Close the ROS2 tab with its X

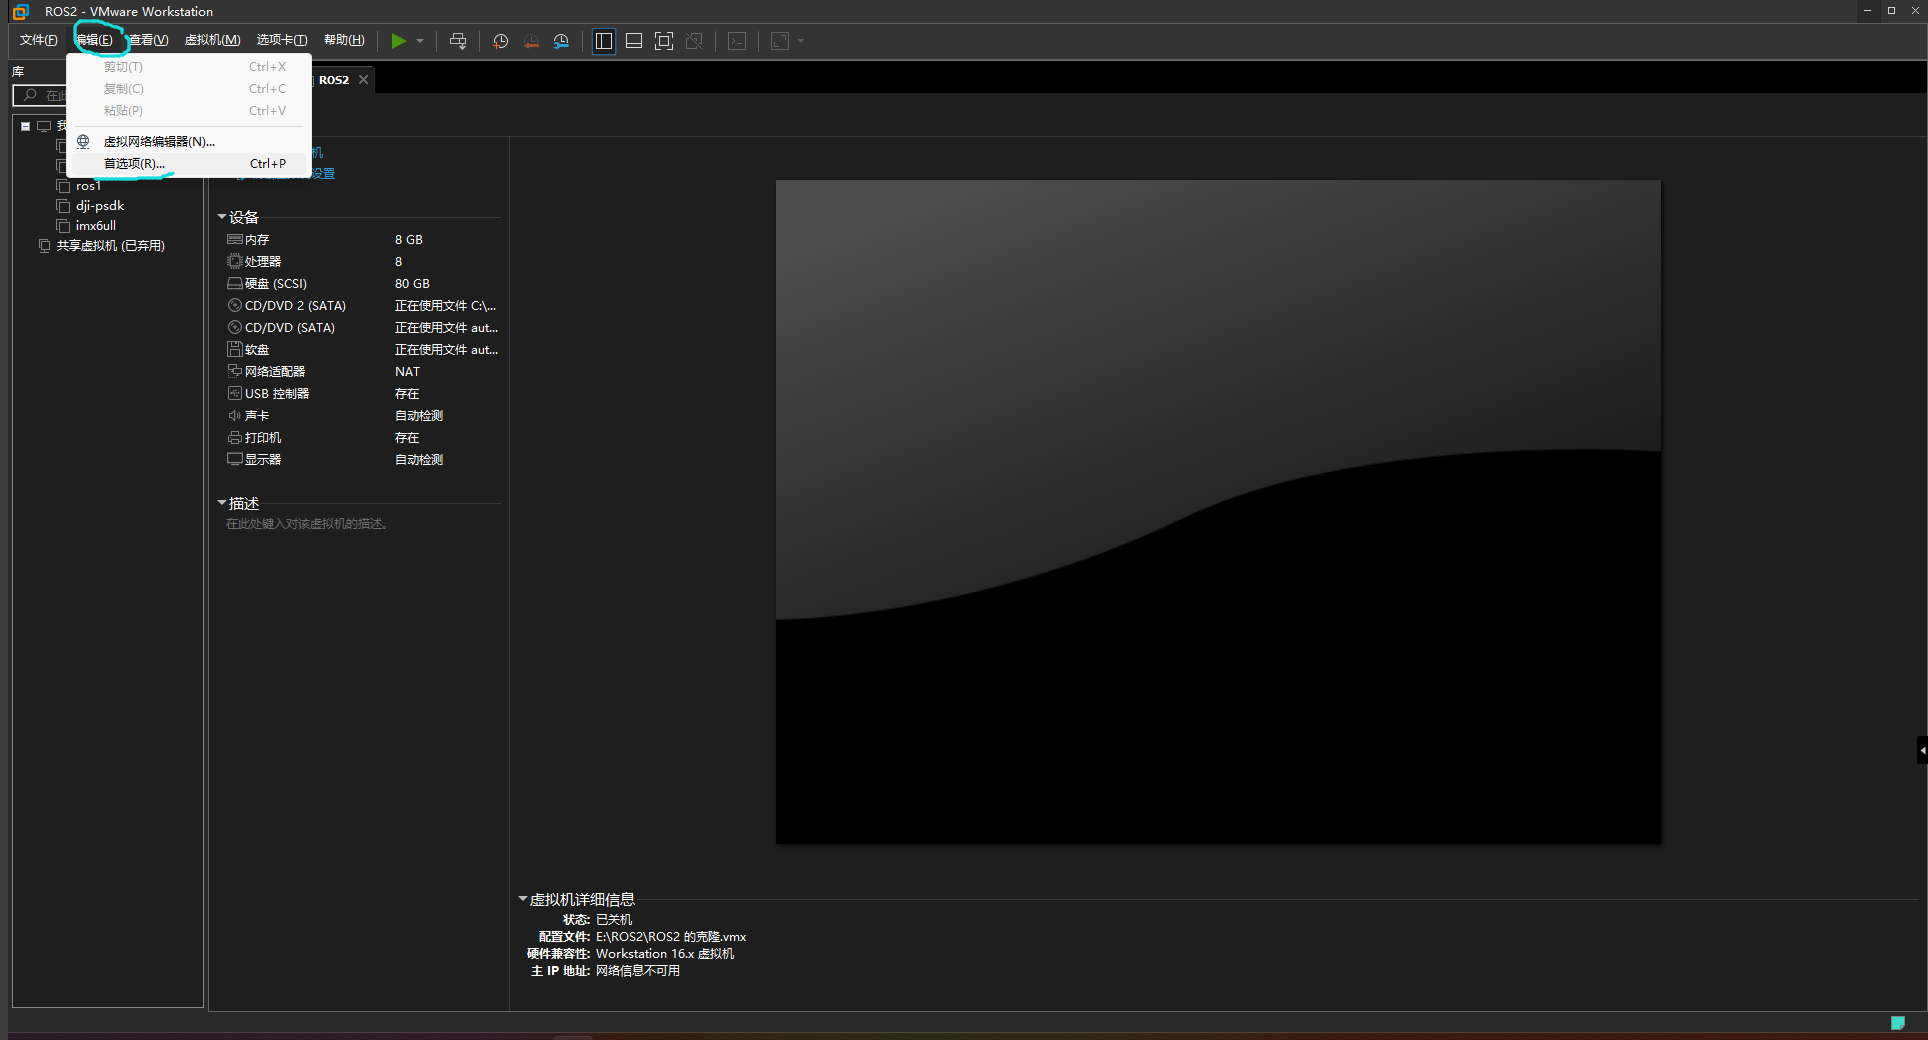tap(364, 80)
